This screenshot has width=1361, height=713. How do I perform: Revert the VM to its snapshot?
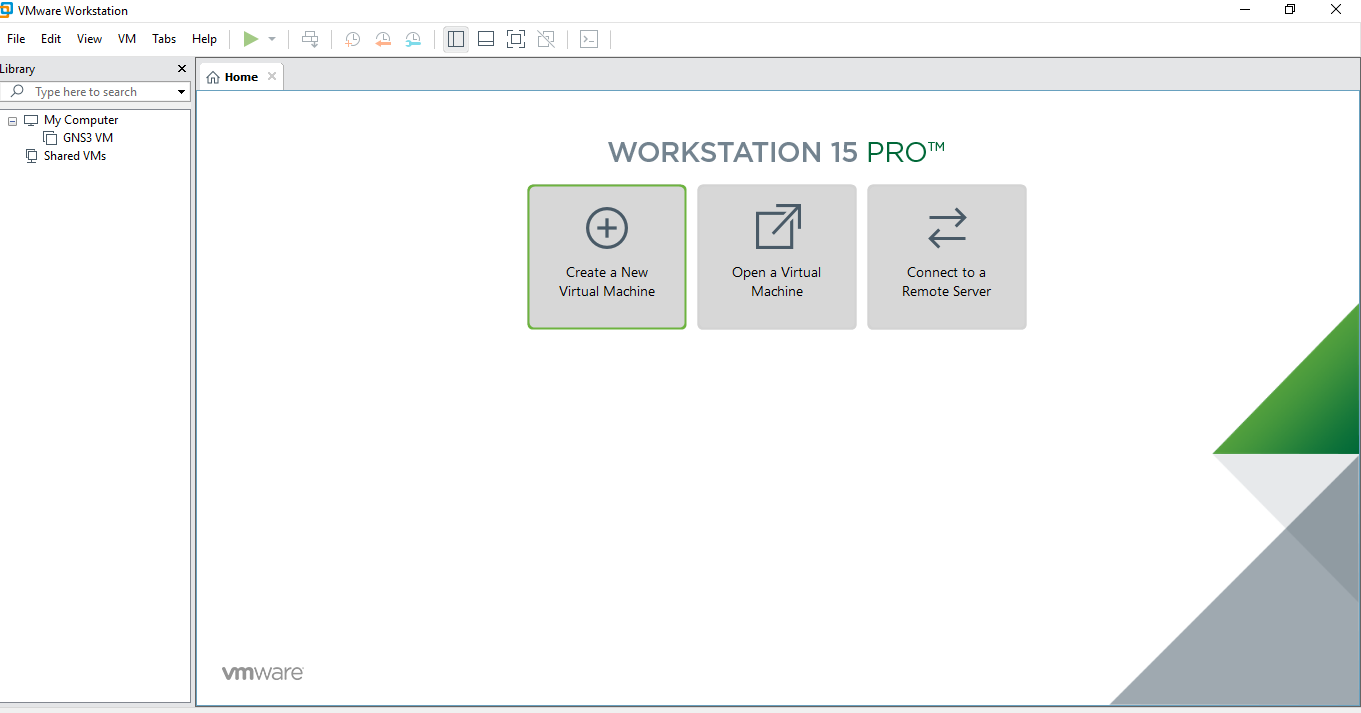[x=383, y=39]
